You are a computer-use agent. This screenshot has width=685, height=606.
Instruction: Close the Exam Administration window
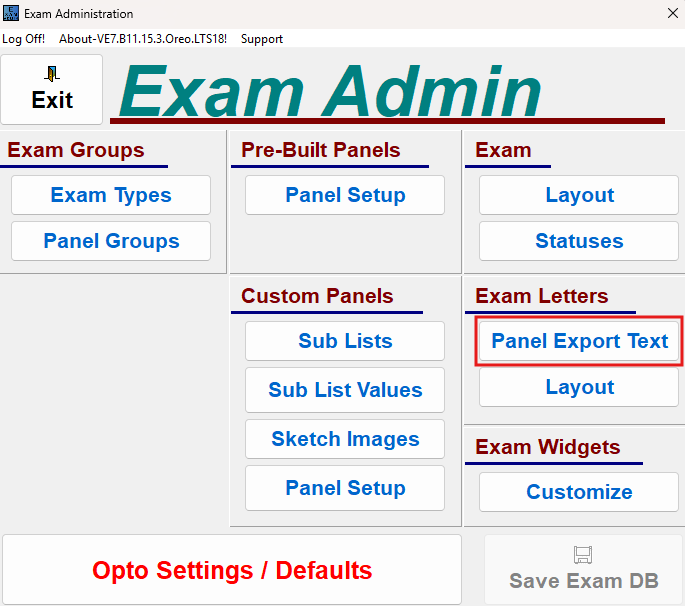tap(671, 14)
